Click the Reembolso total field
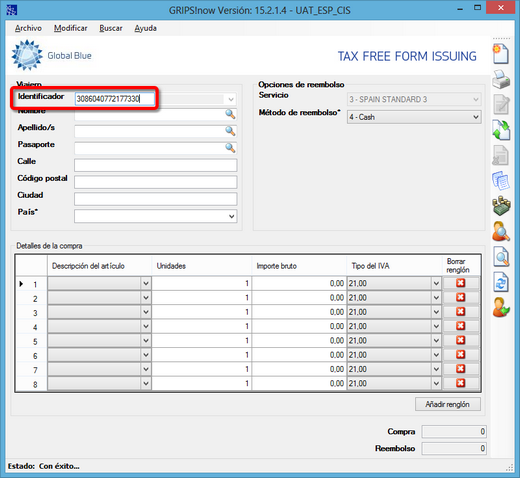The height and width of the screenshot is (478, 520). [454, 448]
